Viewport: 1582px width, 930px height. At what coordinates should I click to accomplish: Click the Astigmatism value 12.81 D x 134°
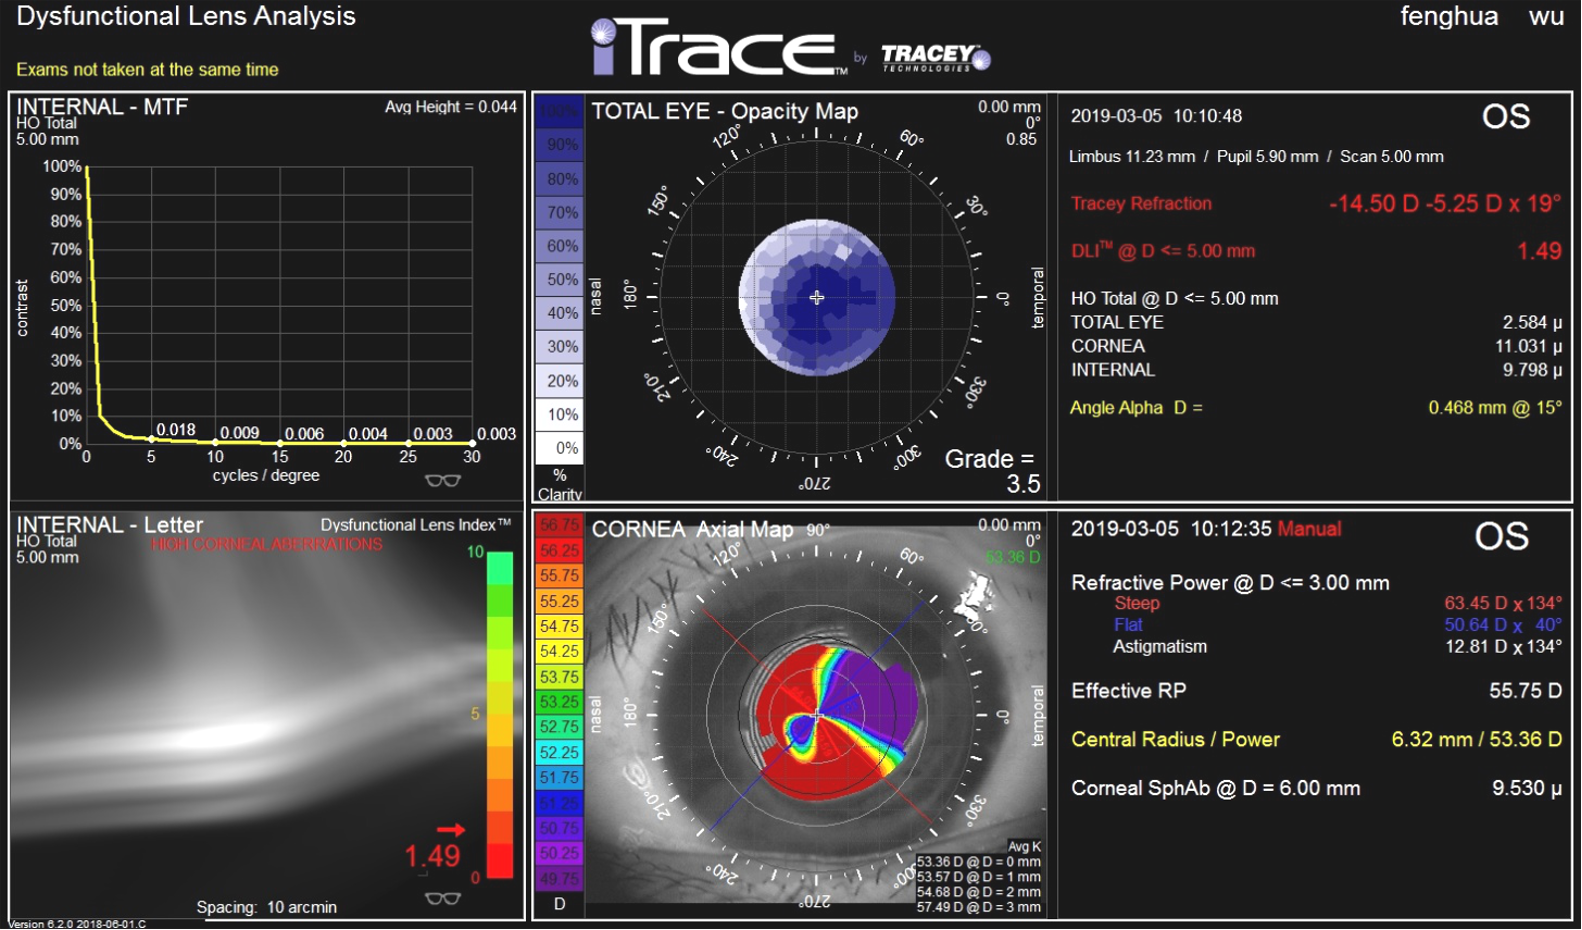[x=1503, y=647]
